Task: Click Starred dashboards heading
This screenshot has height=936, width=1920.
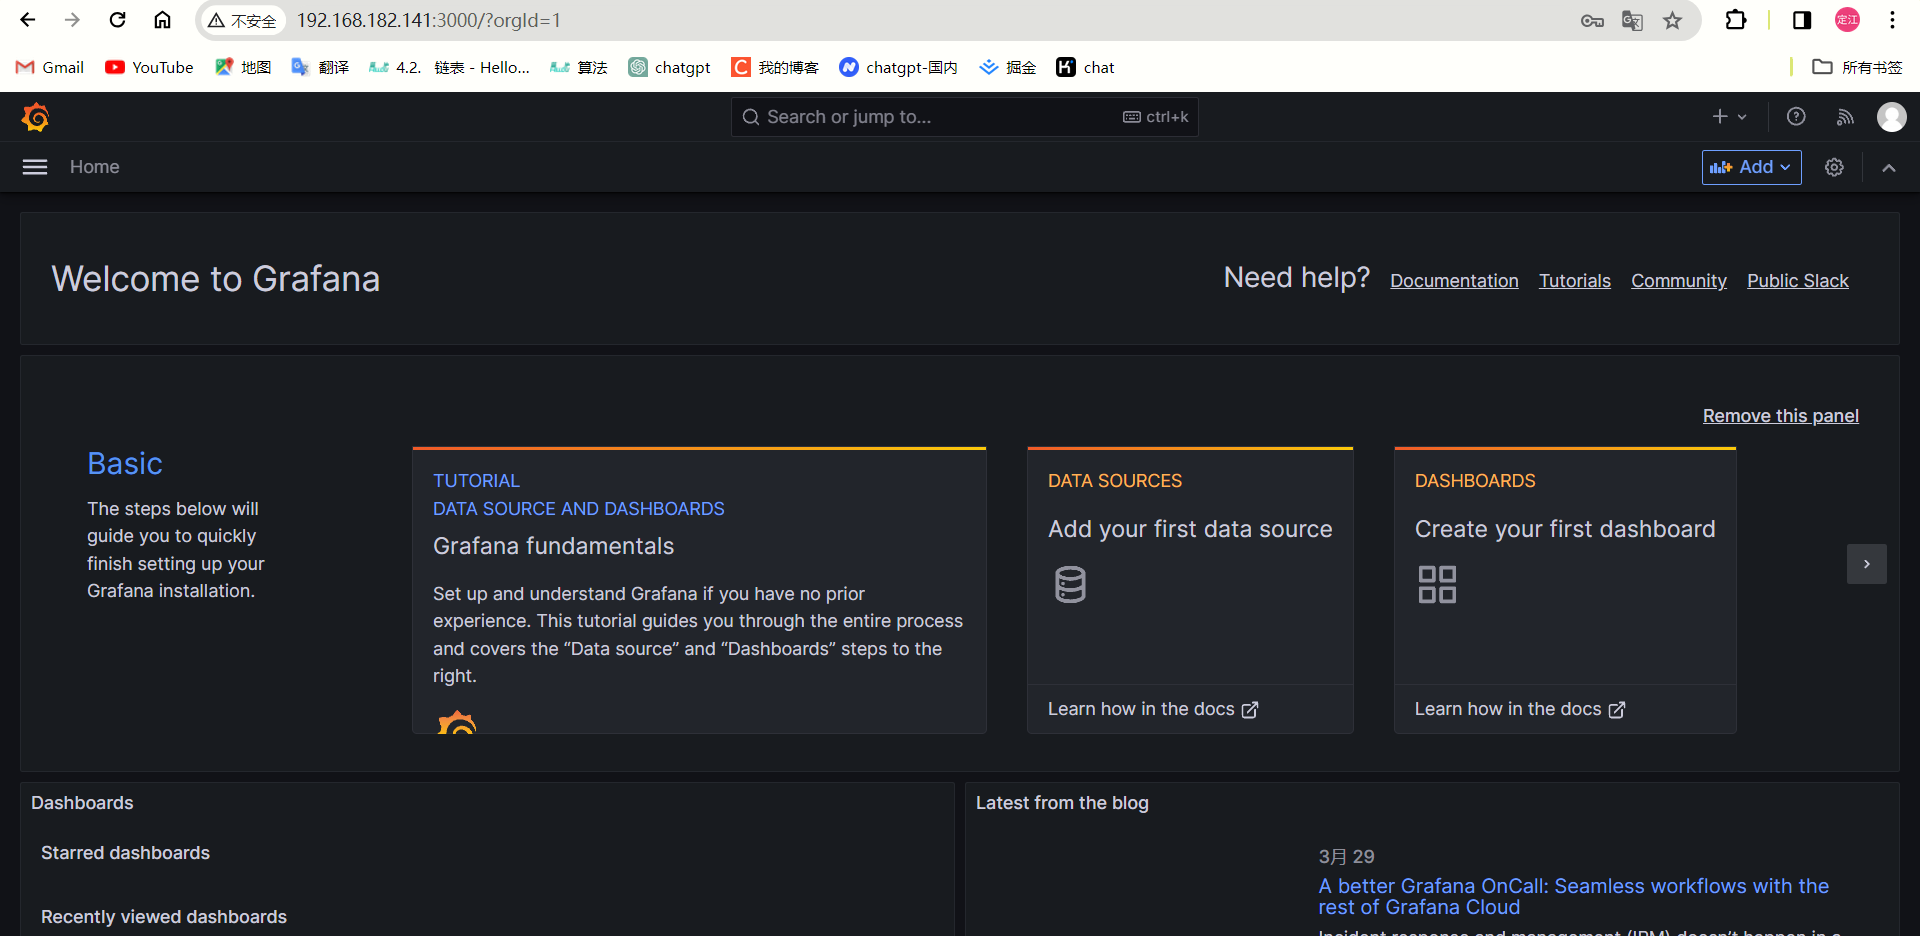Action: (x=125, y=853)
